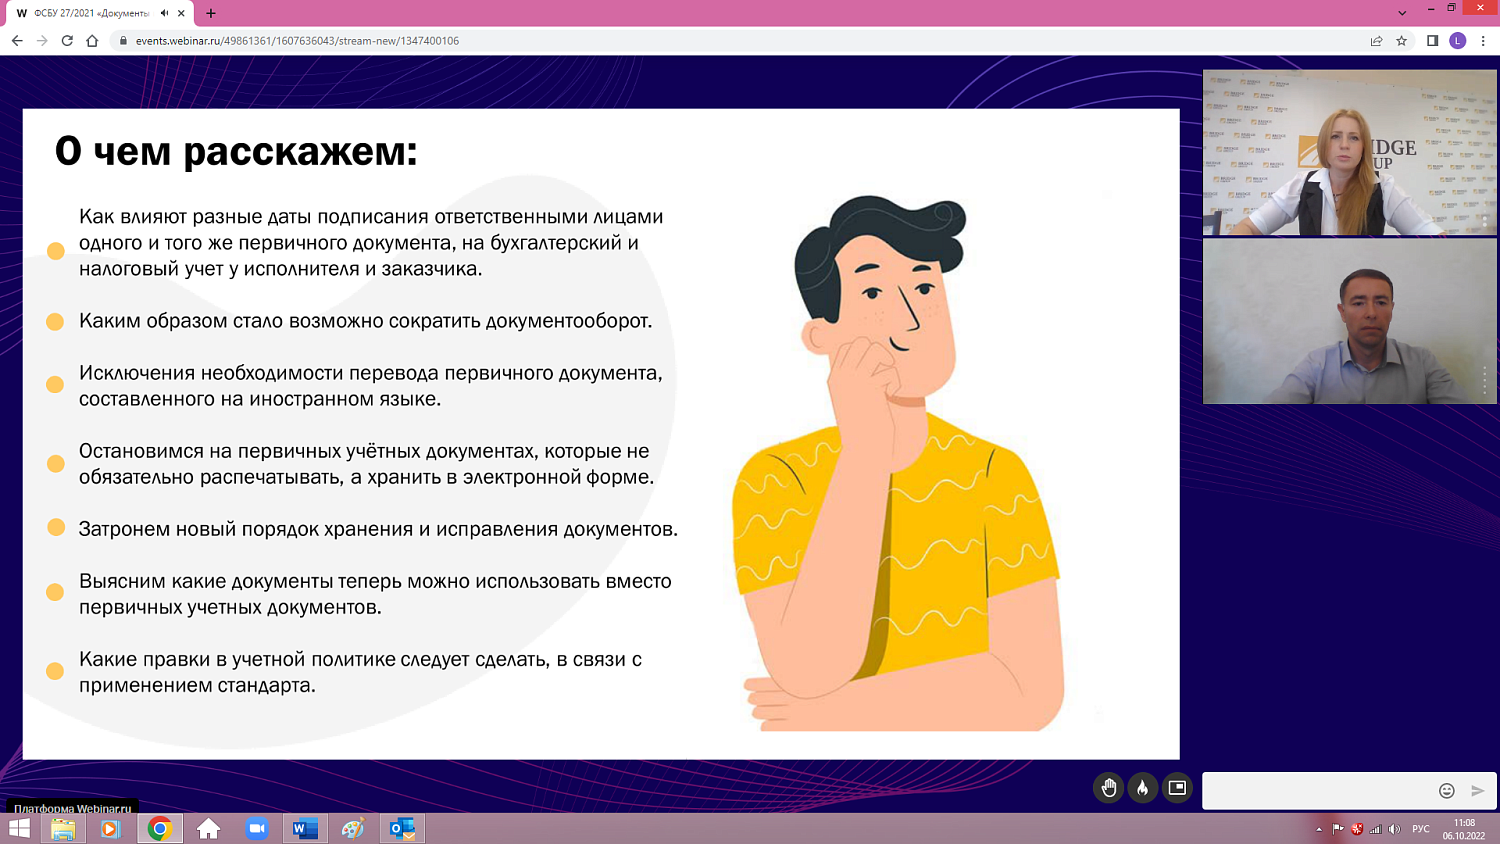The height and width of the screenshot is (844, 1500).
Task: Click the chat message input field
Action: (1320, 790)
